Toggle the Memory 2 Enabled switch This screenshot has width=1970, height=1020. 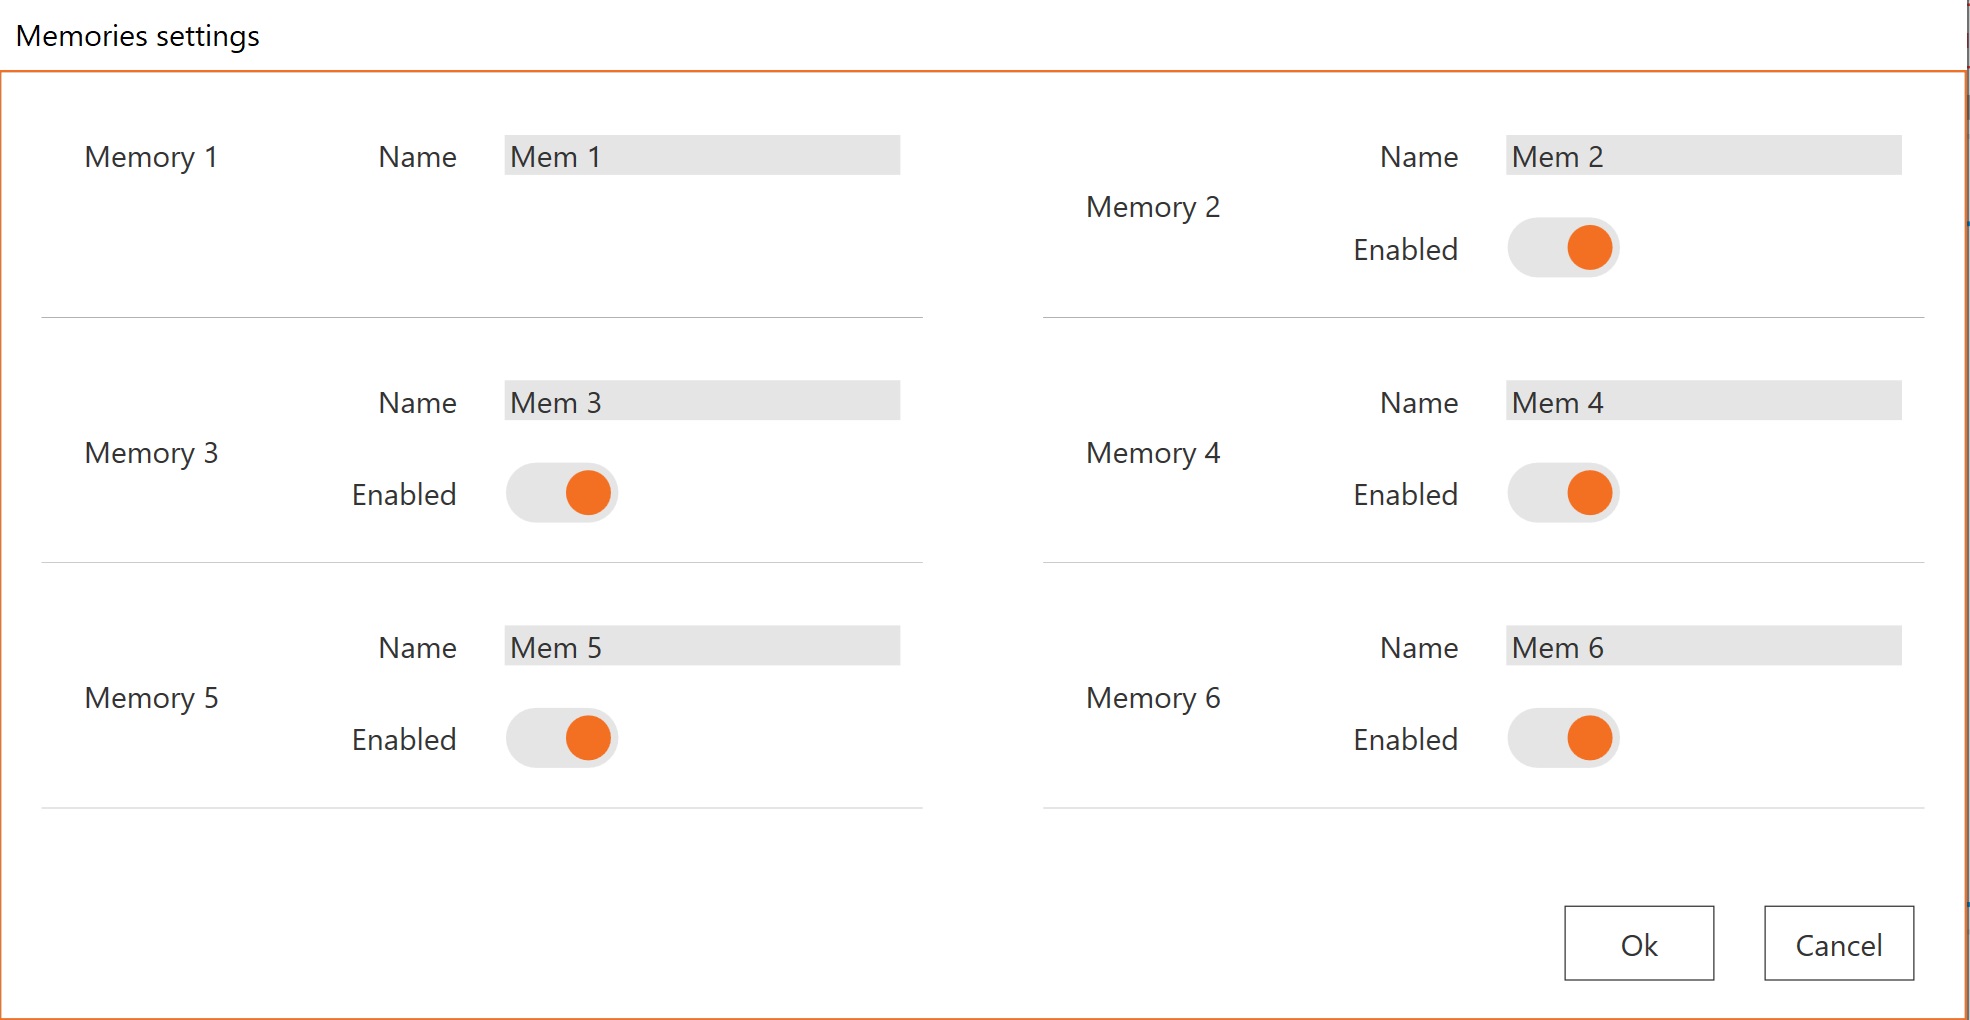pos(1563,248)
